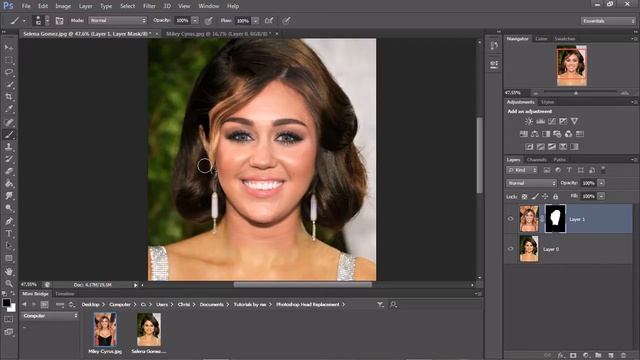Click Delete layer trash icon
The height and width of the screenshot is (360, 640).
623,356
